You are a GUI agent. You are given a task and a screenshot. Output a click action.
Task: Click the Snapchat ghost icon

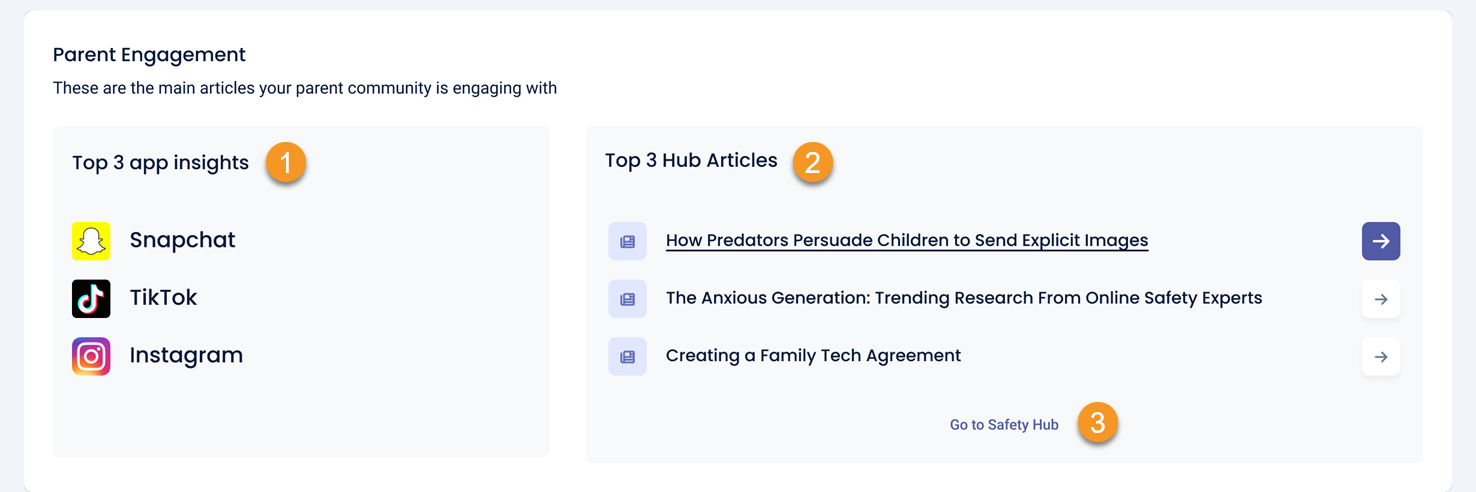tap(91, 241)
